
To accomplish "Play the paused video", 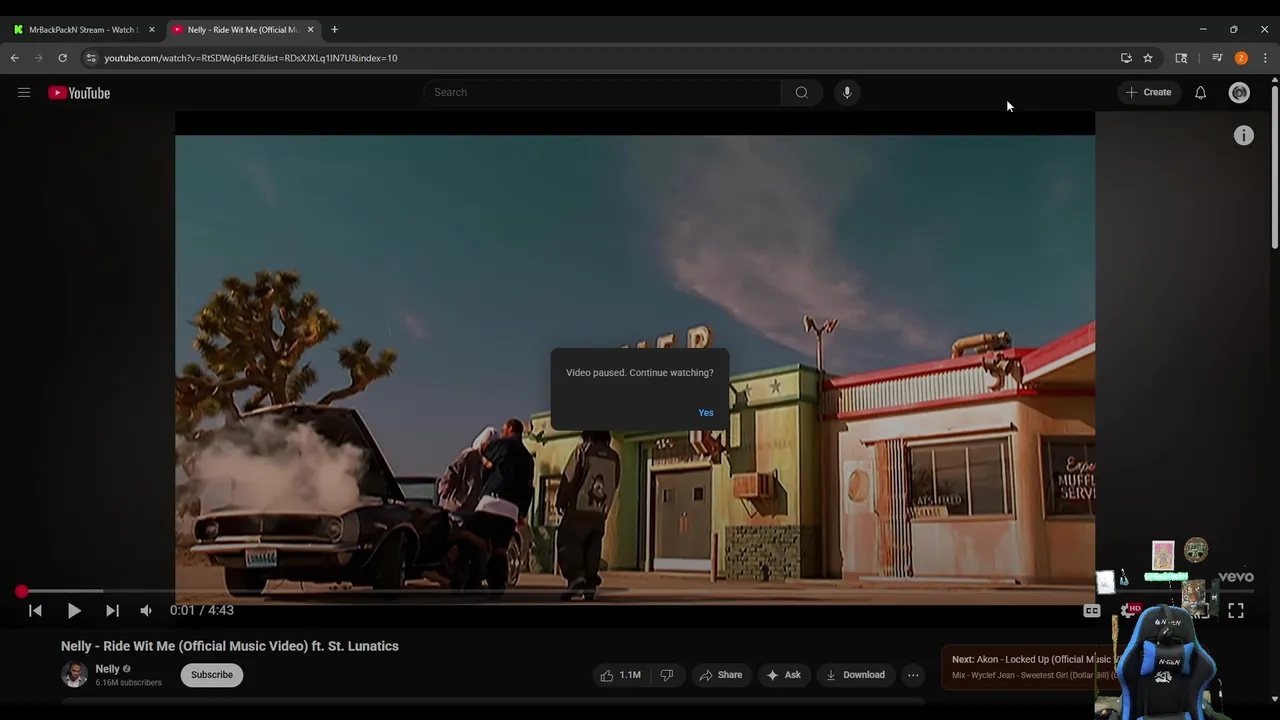I will [73, 610].
